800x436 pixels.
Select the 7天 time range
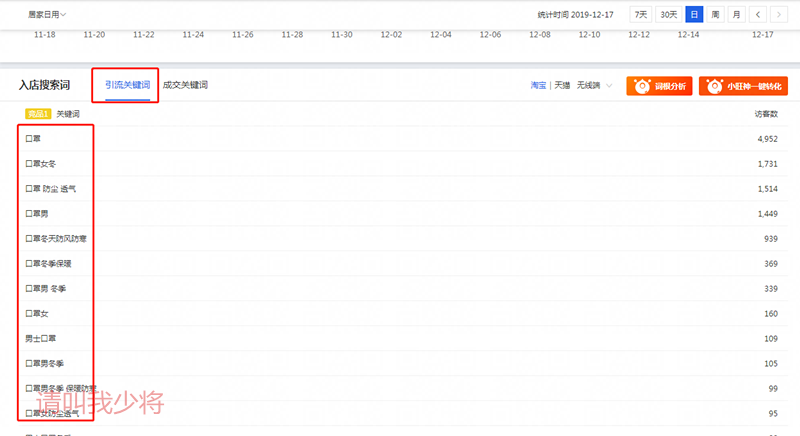640,14
